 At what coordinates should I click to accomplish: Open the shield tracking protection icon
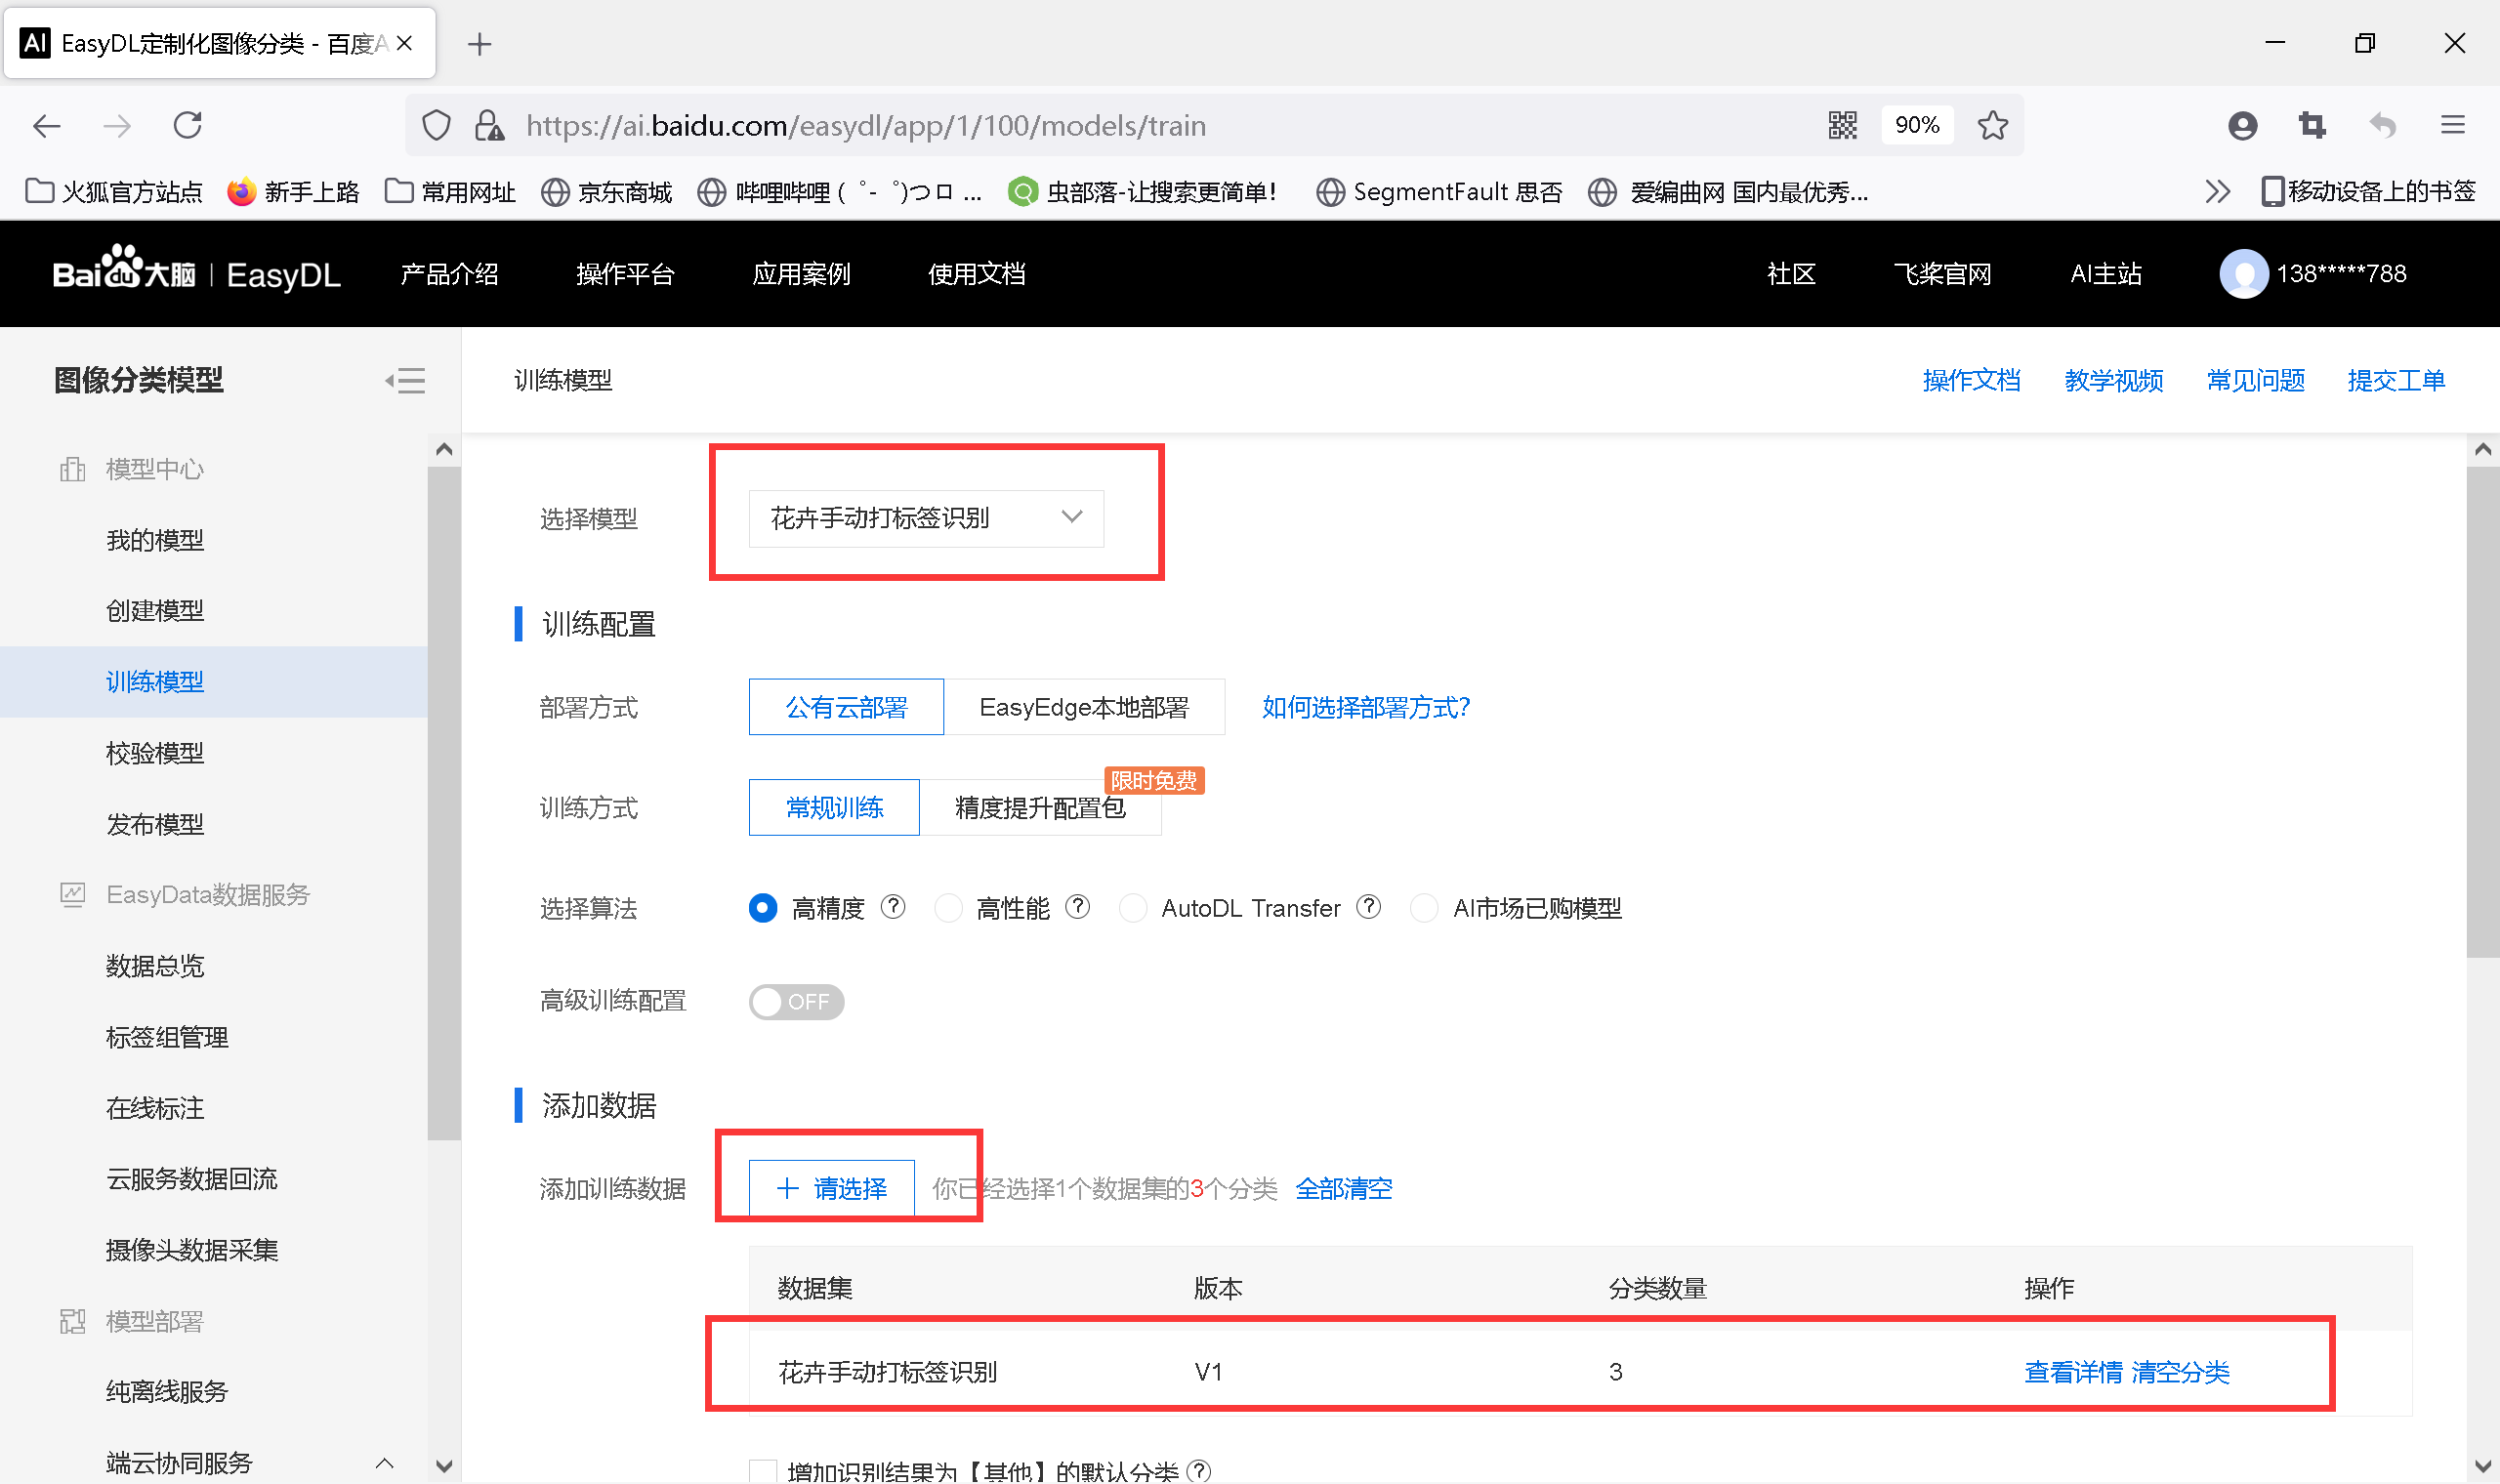coord(436,126)
